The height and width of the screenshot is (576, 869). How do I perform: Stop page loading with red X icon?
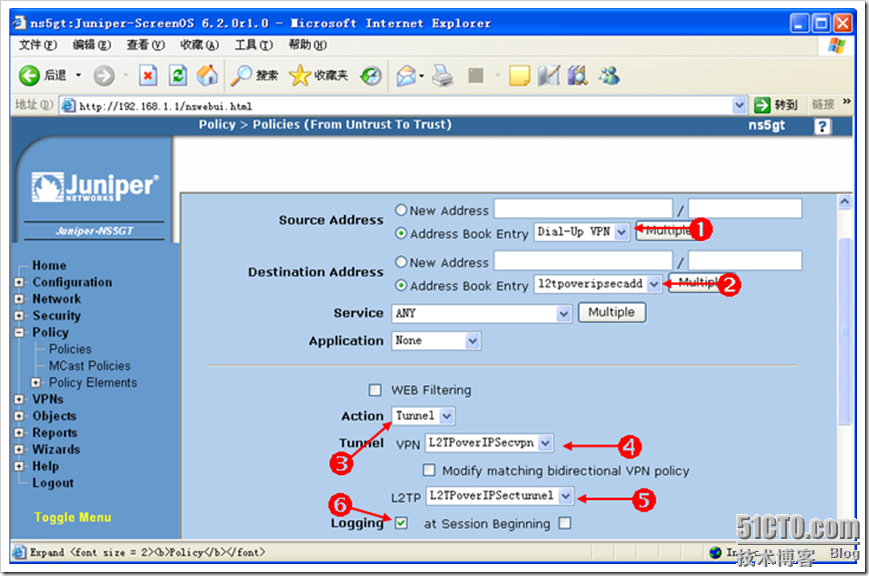coord(148,75)
